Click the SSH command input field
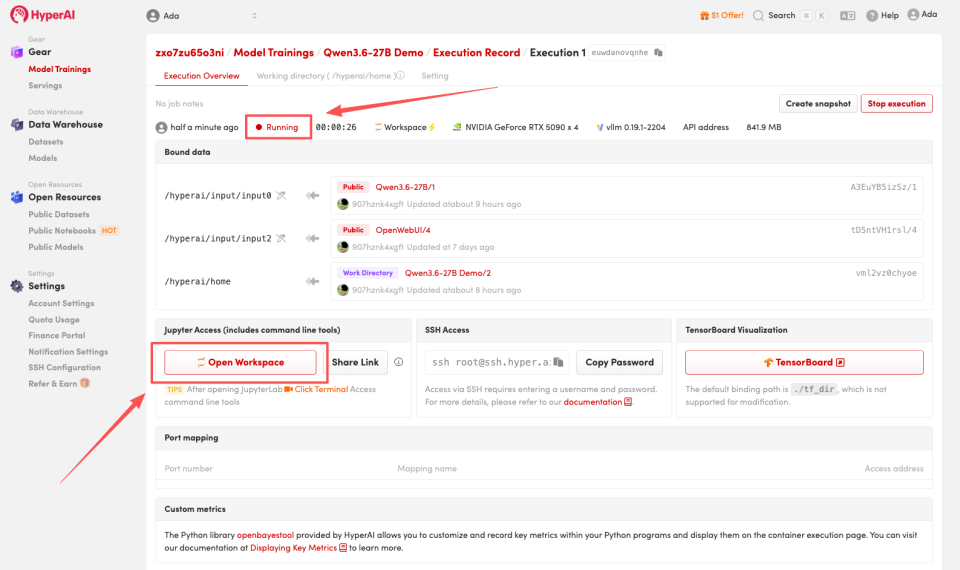960x570 pixels. (497, 362)
